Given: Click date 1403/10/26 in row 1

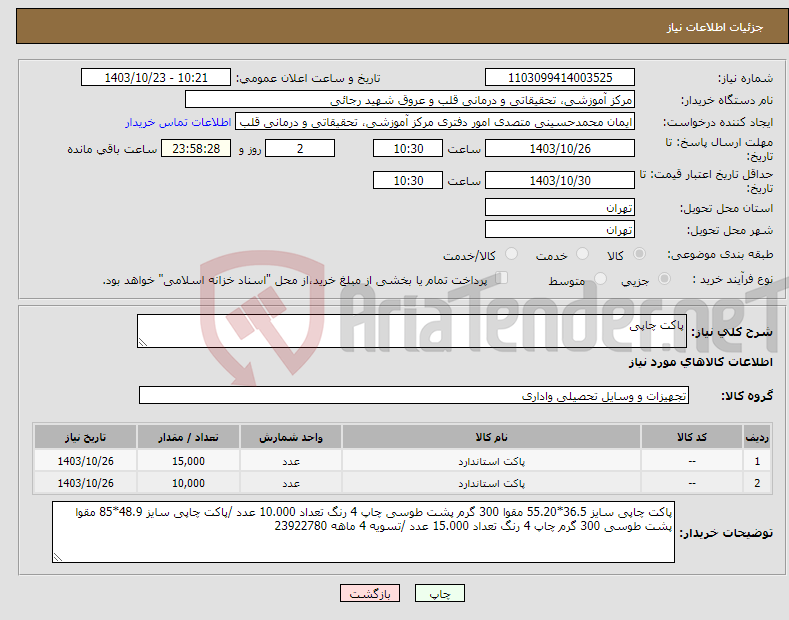Looking at the screenshot, I should click(86, 461).
